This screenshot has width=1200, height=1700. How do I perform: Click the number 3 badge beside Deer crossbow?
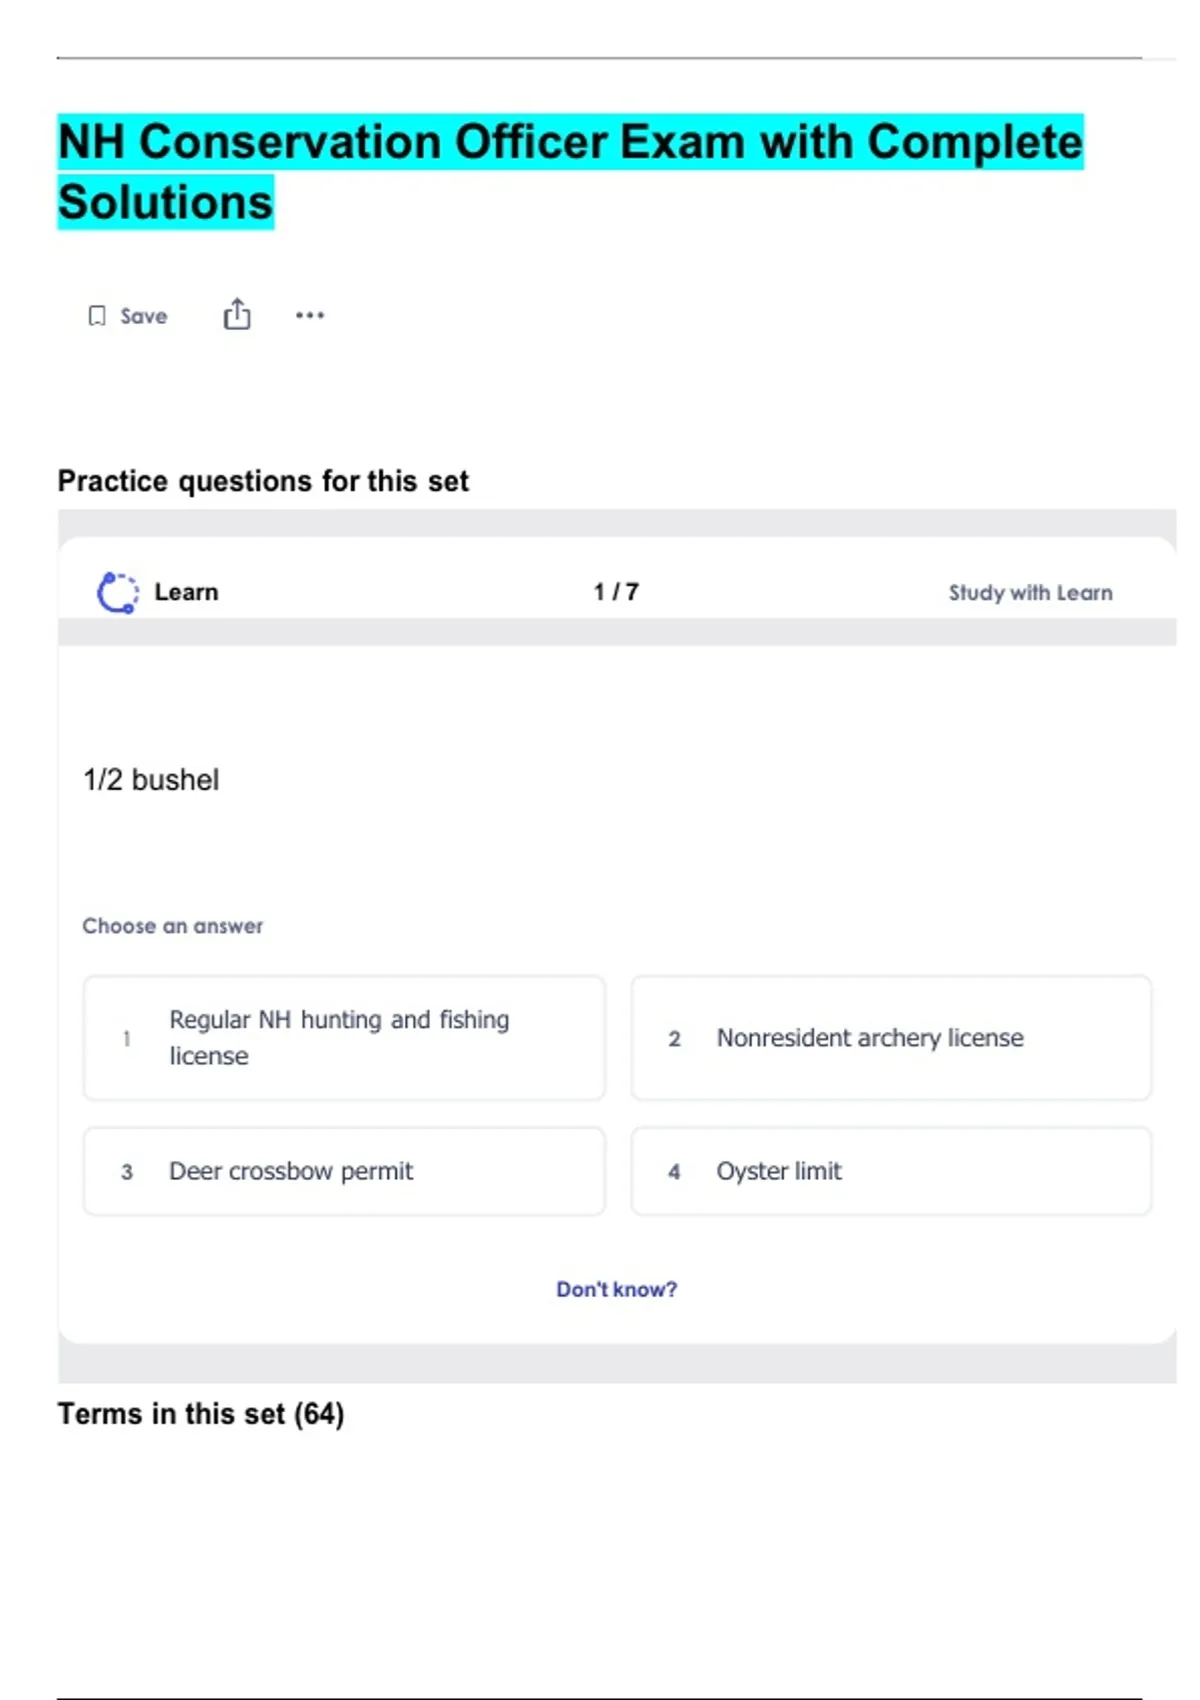pyautogui.click(x=127, y=1172)
